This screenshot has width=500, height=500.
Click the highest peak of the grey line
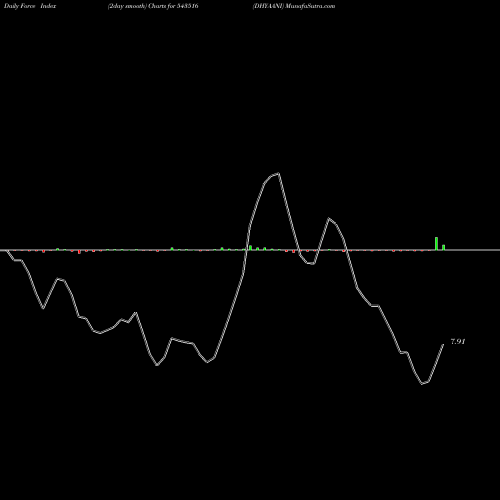coord(279,173)
